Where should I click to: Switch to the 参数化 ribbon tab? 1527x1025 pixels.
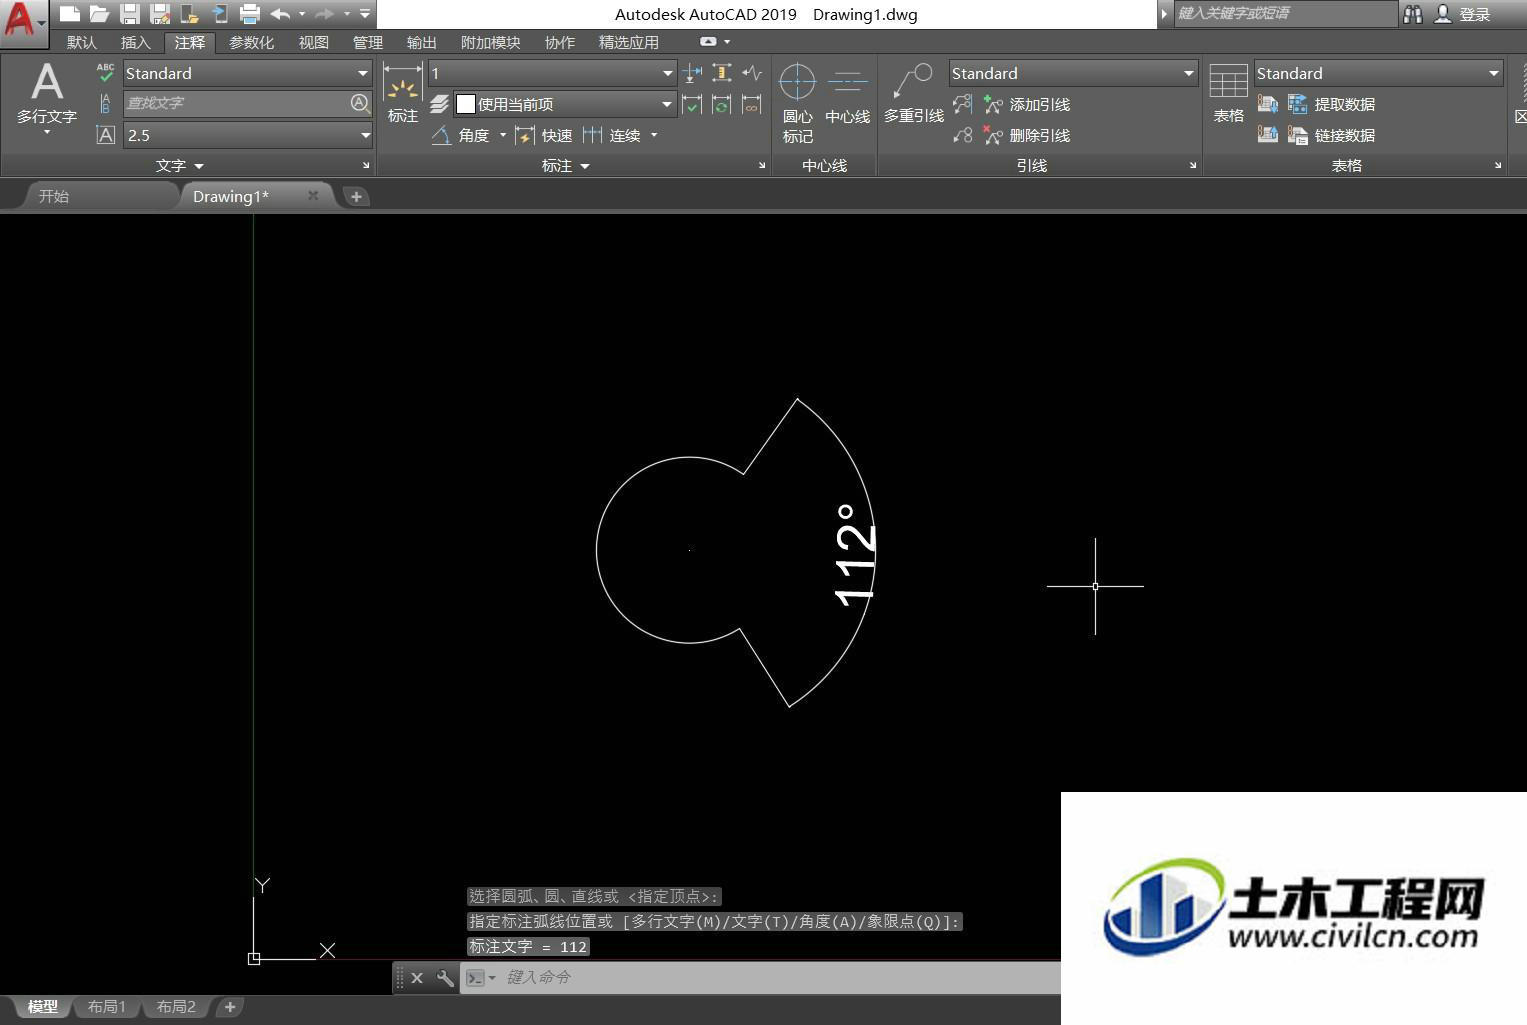pos(251,42)
